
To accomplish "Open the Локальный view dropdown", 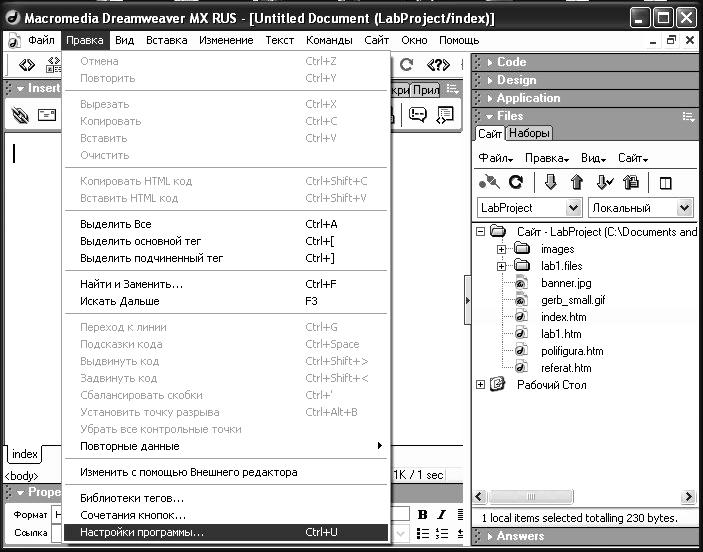I will tap(684, 208).
